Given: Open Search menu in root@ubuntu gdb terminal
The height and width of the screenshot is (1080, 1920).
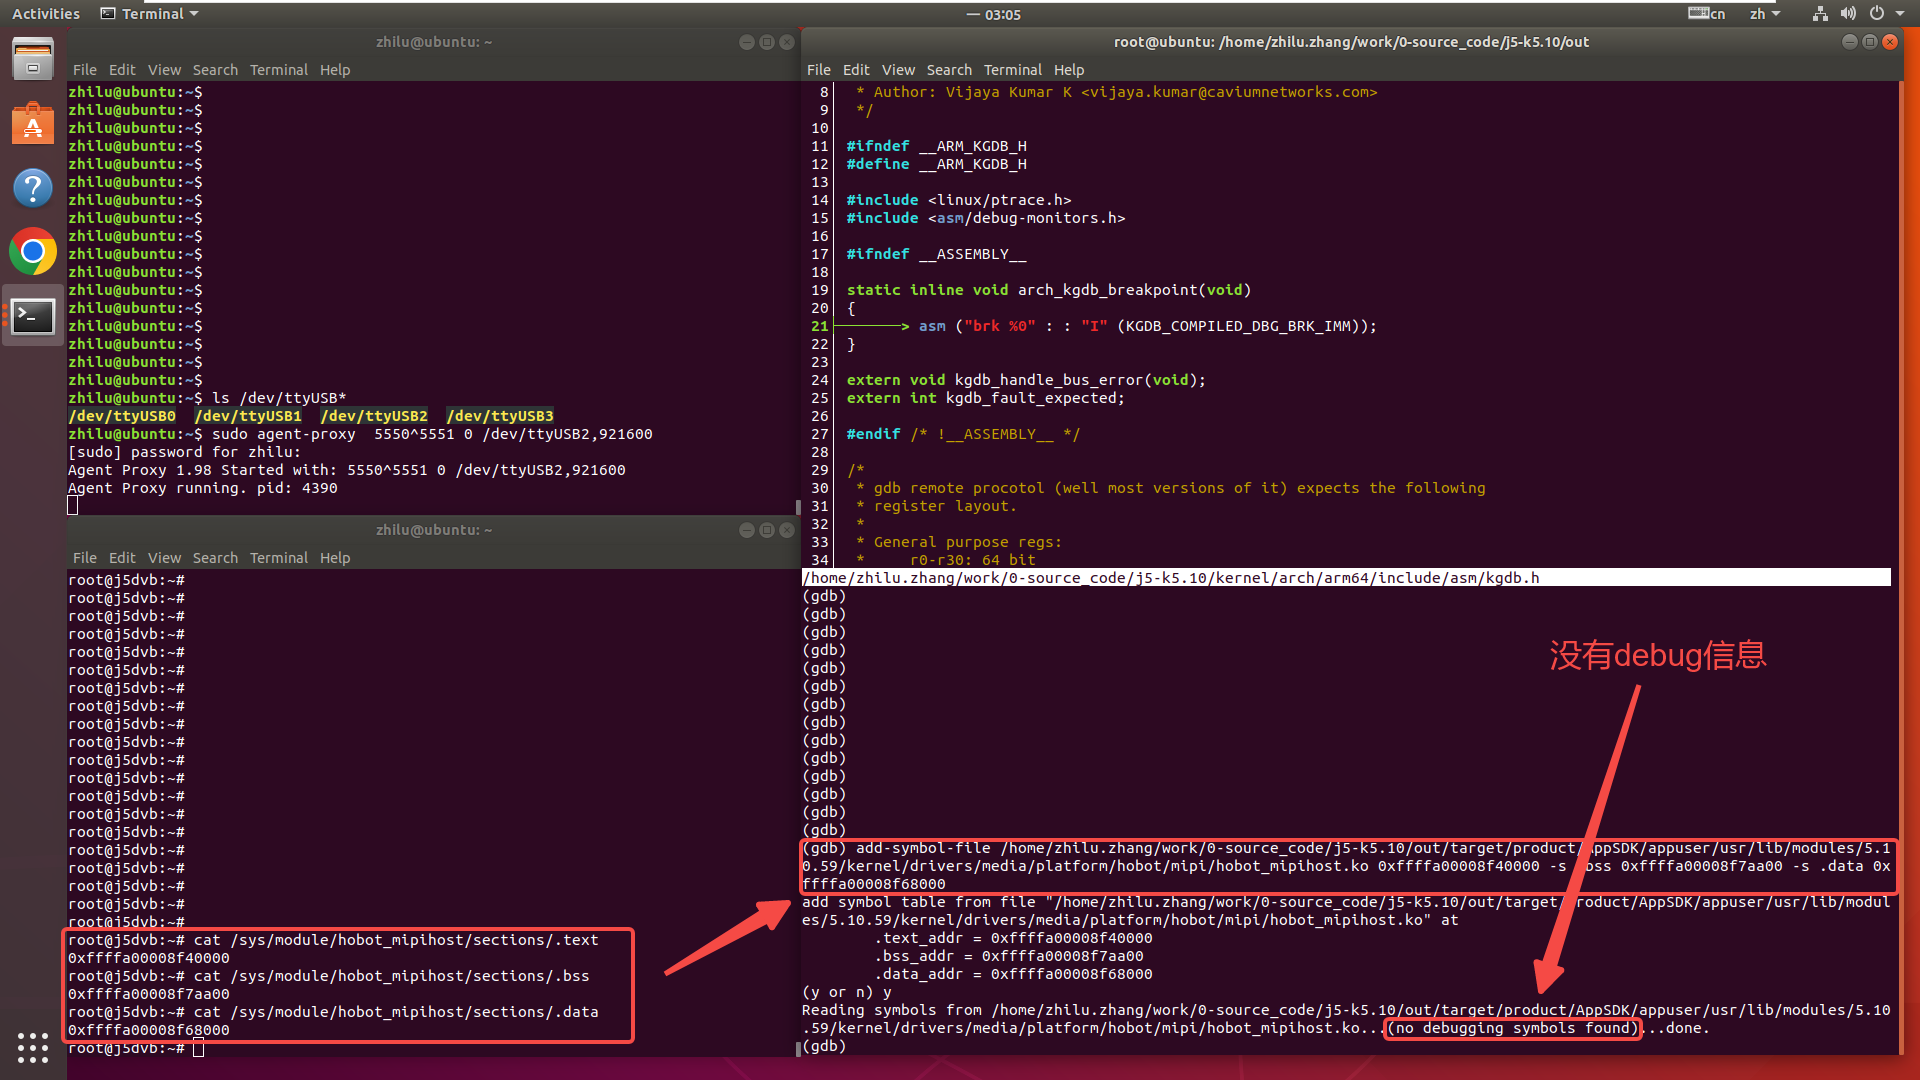Looking at the screenshot, I should point(949,70).
